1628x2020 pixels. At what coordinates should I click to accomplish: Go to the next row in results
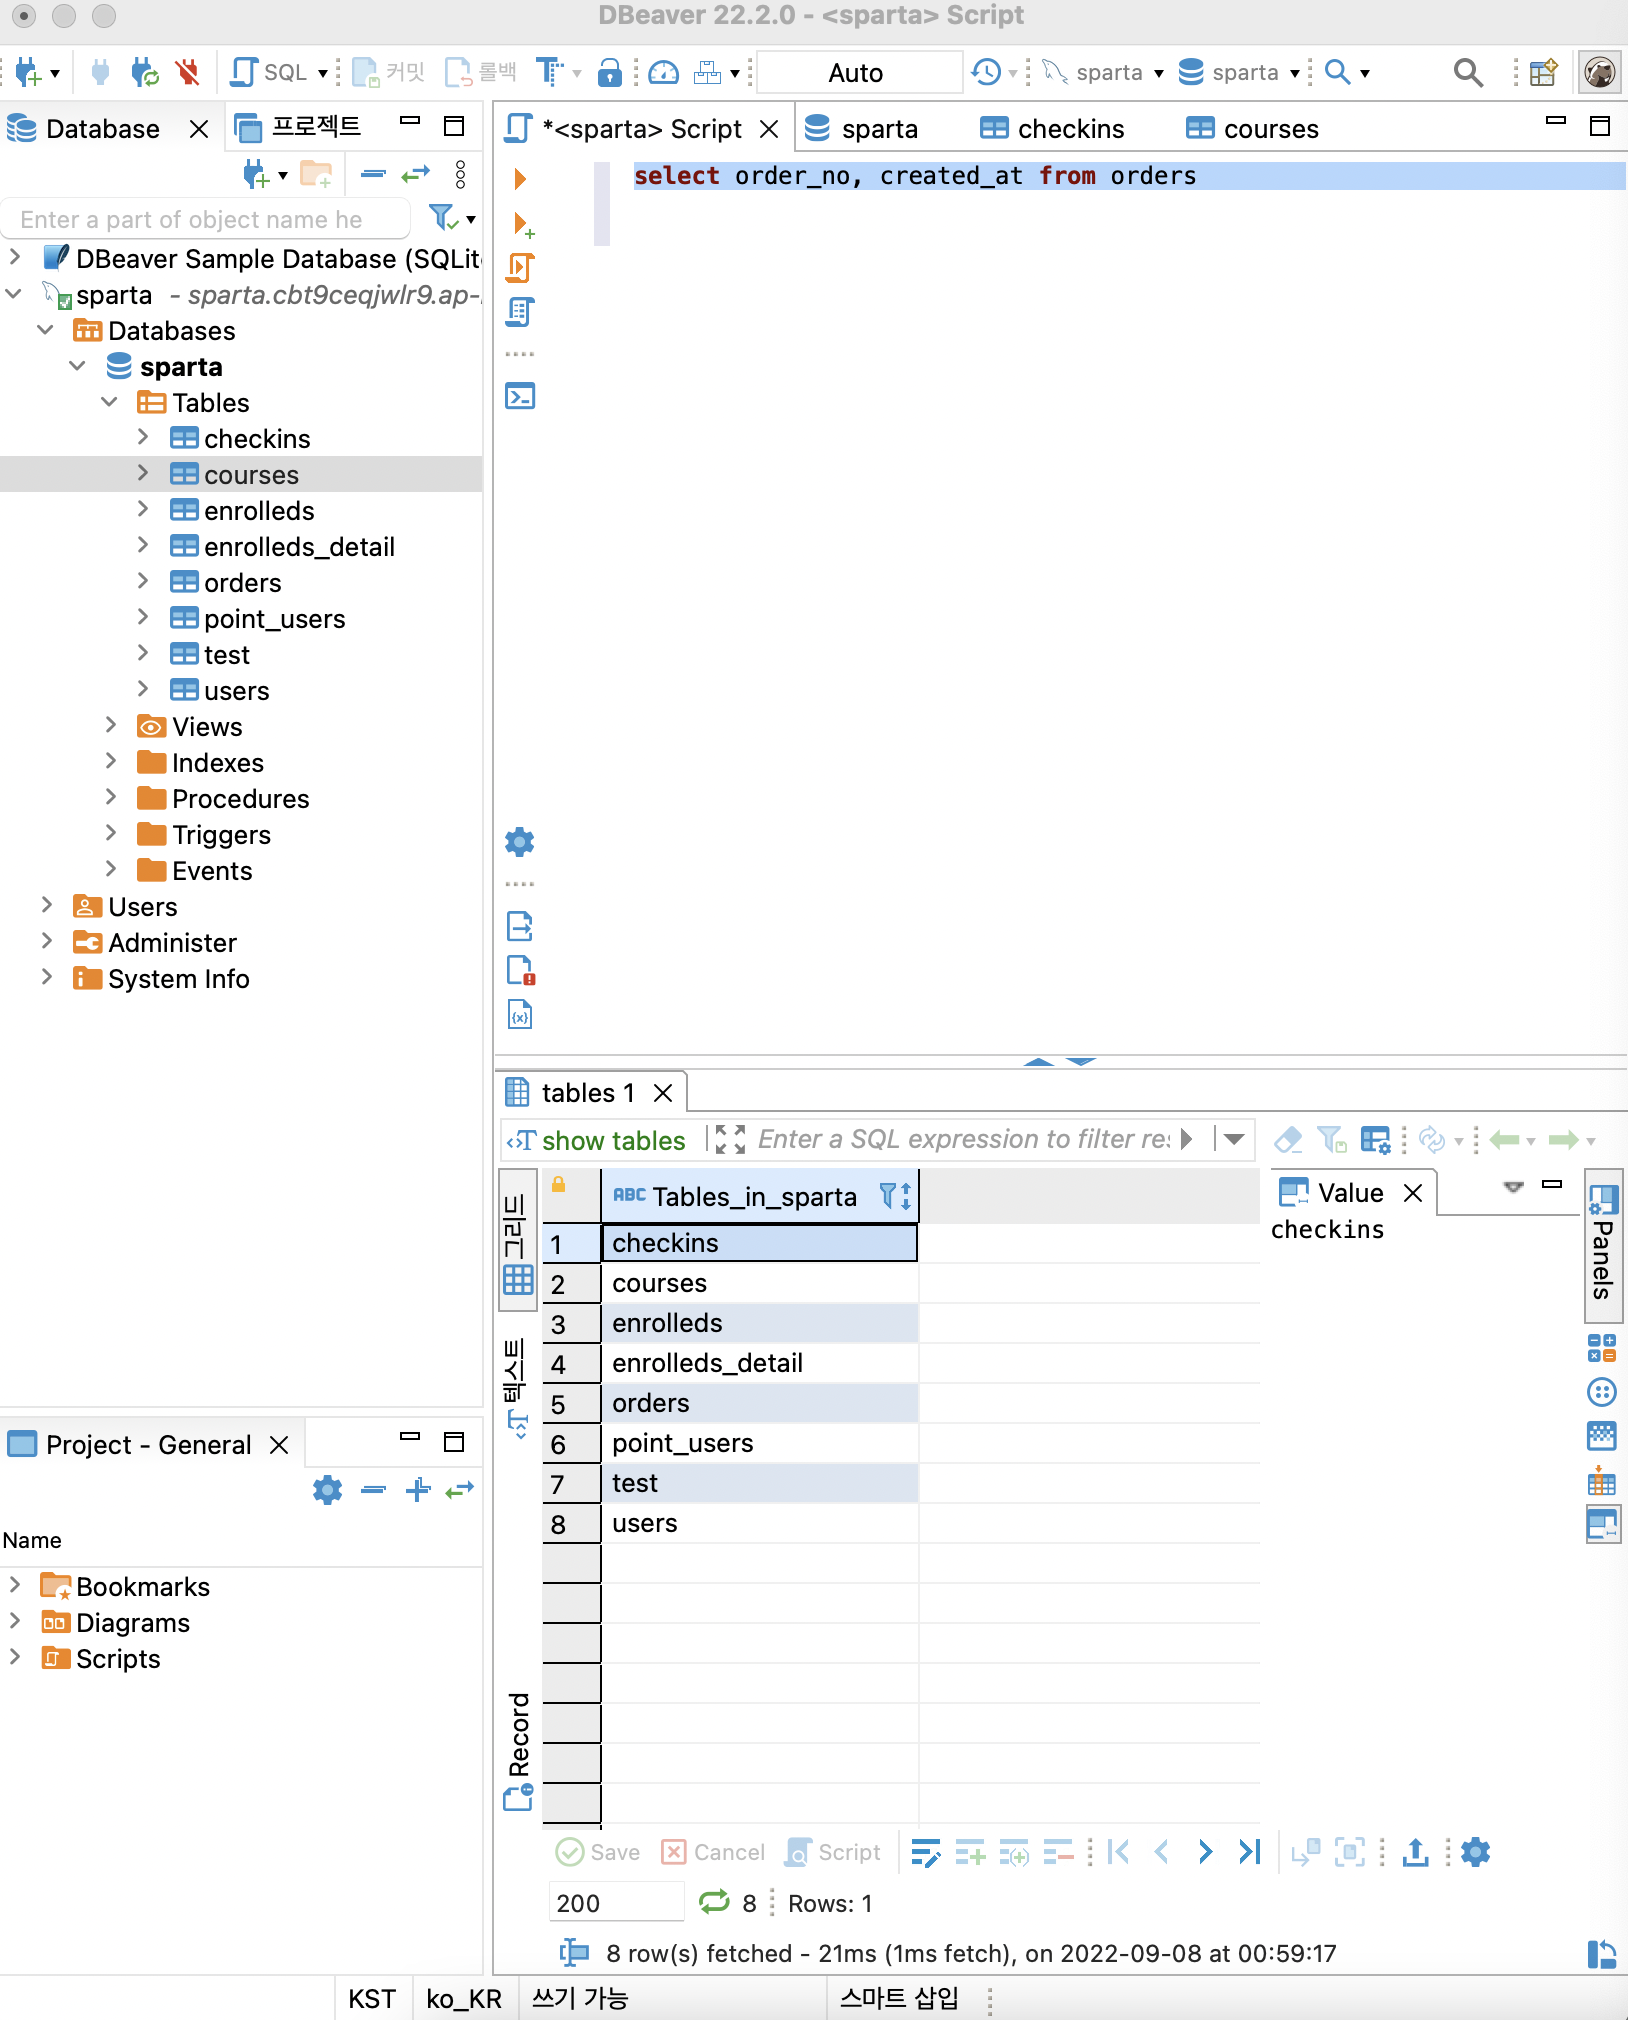pos(1205,1852)
